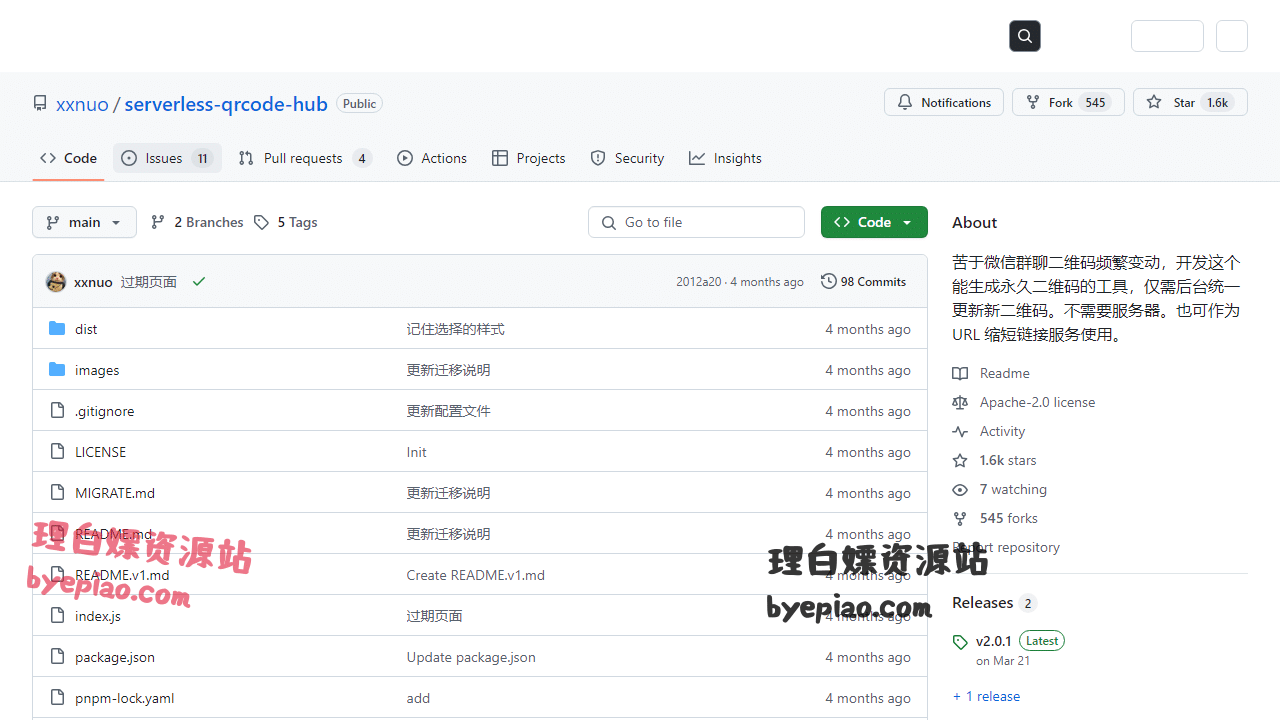1280x720 pixels.
Task: Open the index.js file
Action: (x=98, y=616)
